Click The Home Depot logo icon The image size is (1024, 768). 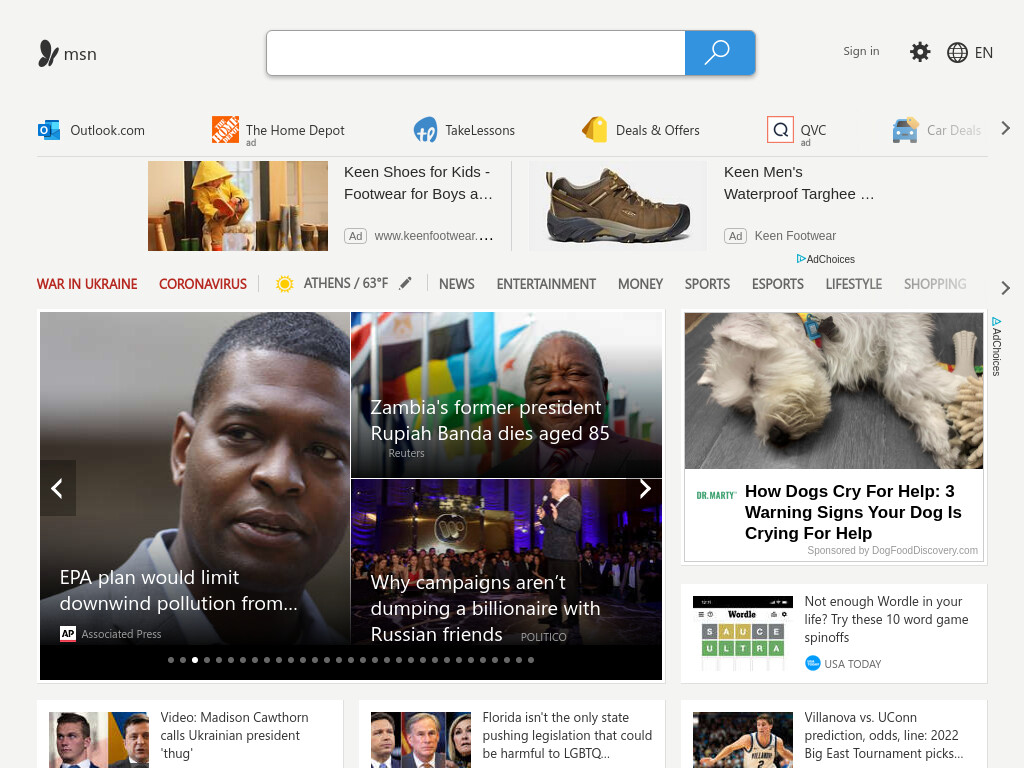point(225,129)
